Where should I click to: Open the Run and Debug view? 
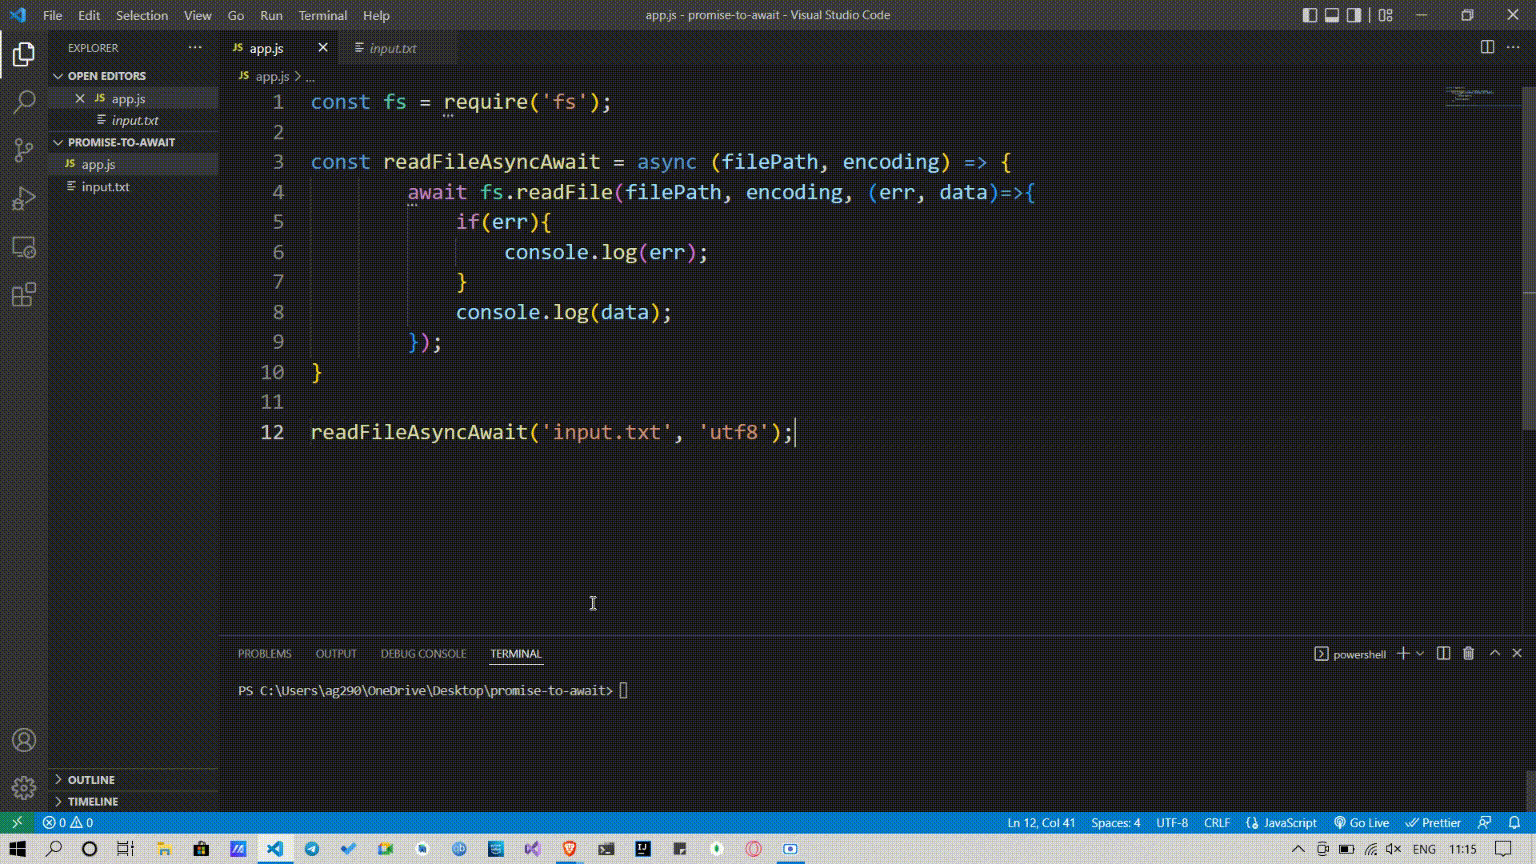[x=23, y=197]
